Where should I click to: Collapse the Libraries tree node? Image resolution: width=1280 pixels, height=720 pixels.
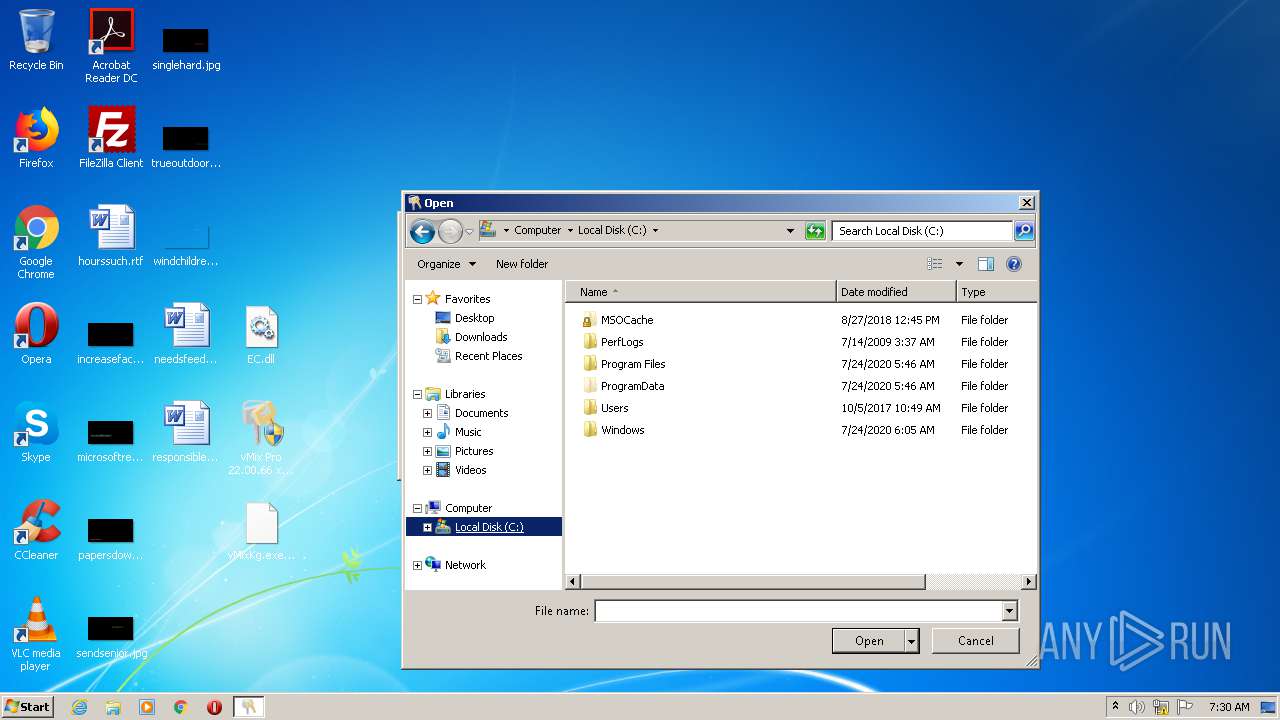(x=417, y=394)
